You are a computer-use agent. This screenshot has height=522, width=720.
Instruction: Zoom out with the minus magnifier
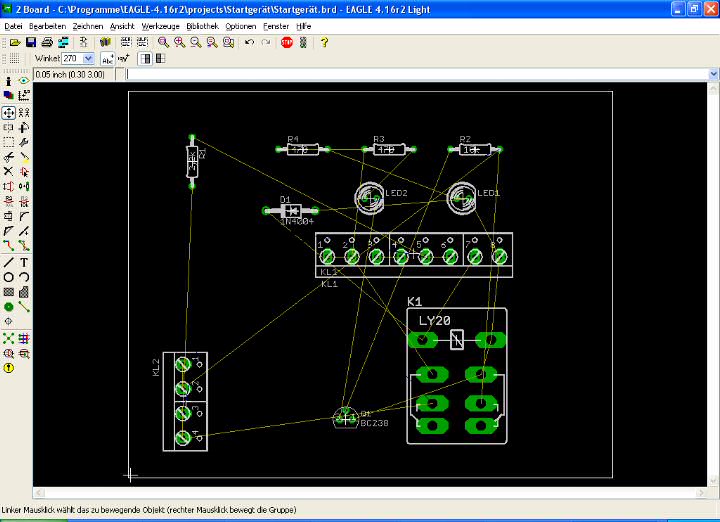196,43
